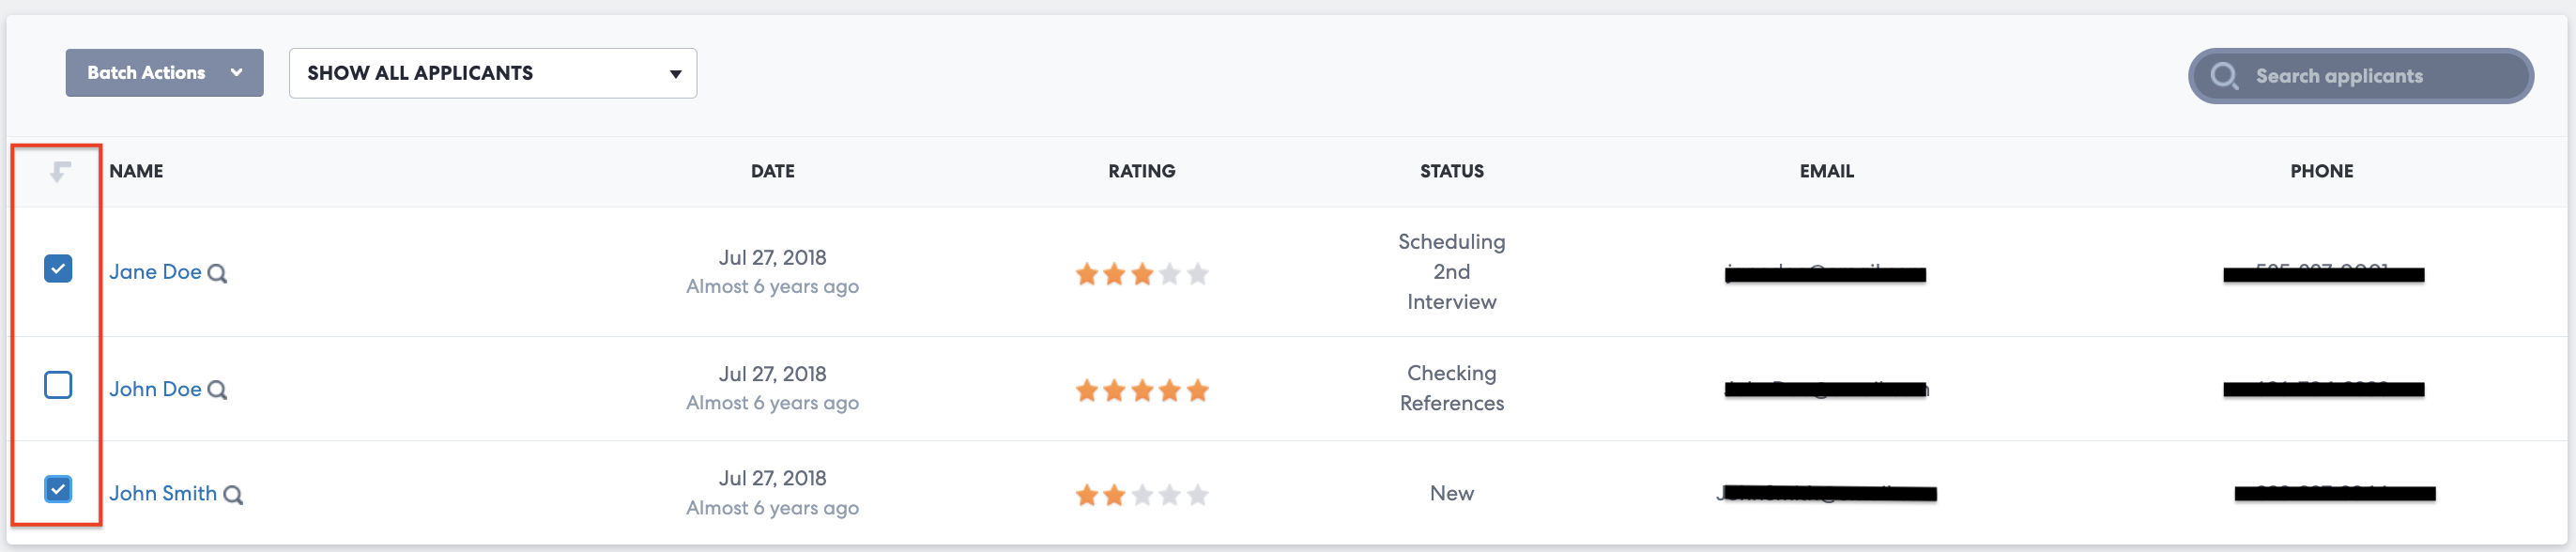Viewport: 2576px width, 552px height.
Task: Click John Smith's fifth rating star
Action: point(1197,495)
